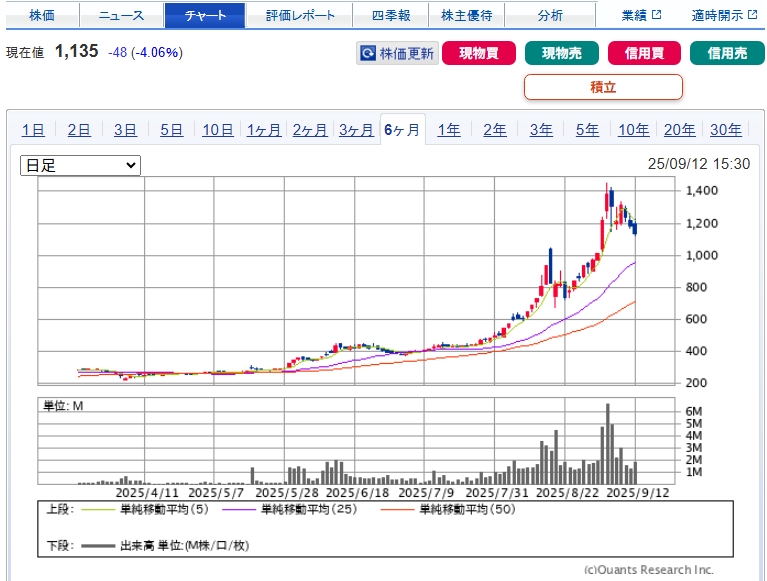The height and width of the screenshot is (581, 767).
Task: Click the 1,400 price axis label
Action: [x=701, y=190]
